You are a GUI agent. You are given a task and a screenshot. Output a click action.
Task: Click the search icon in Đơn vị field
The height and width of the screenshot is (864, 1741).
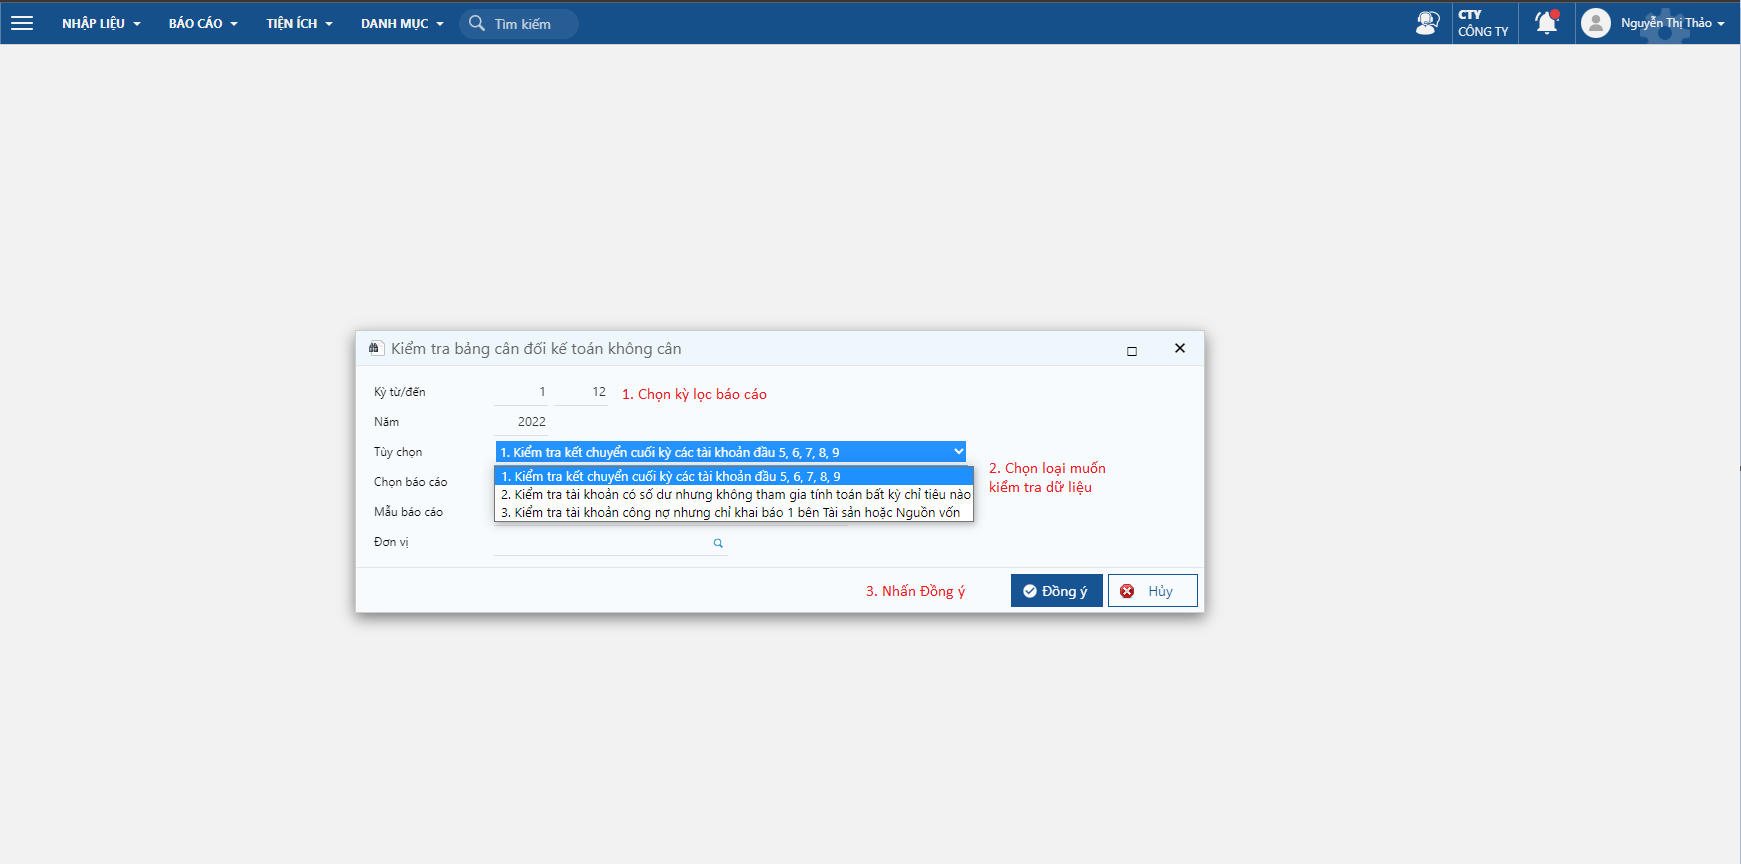point(718,543)
